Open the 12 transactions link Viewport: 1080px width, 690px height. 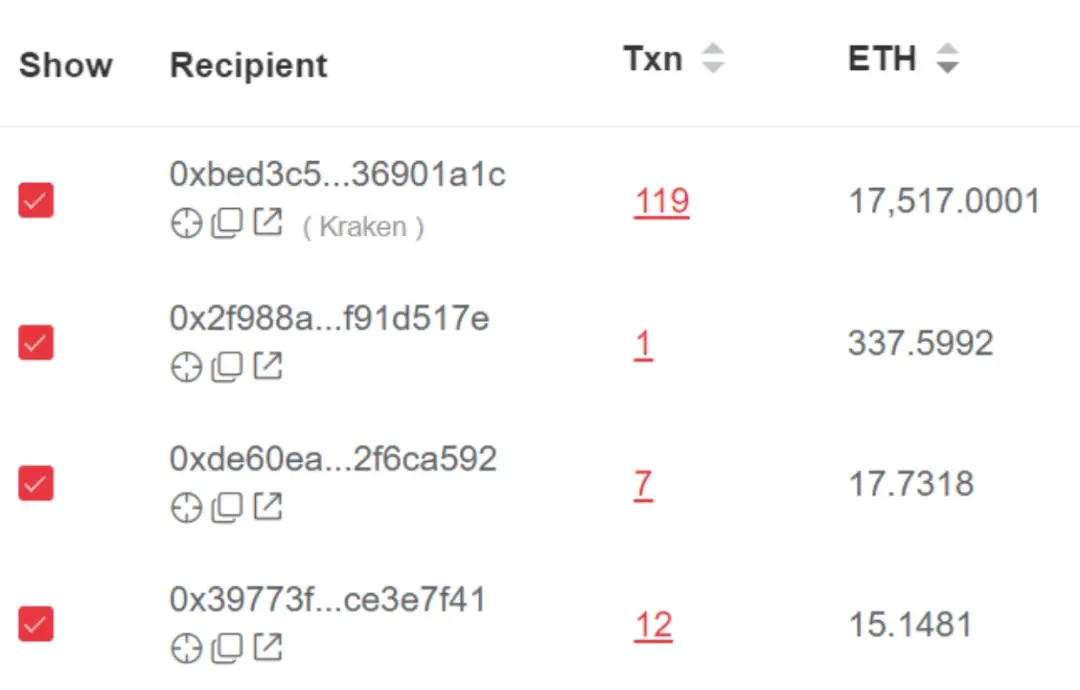pos(653,626)
